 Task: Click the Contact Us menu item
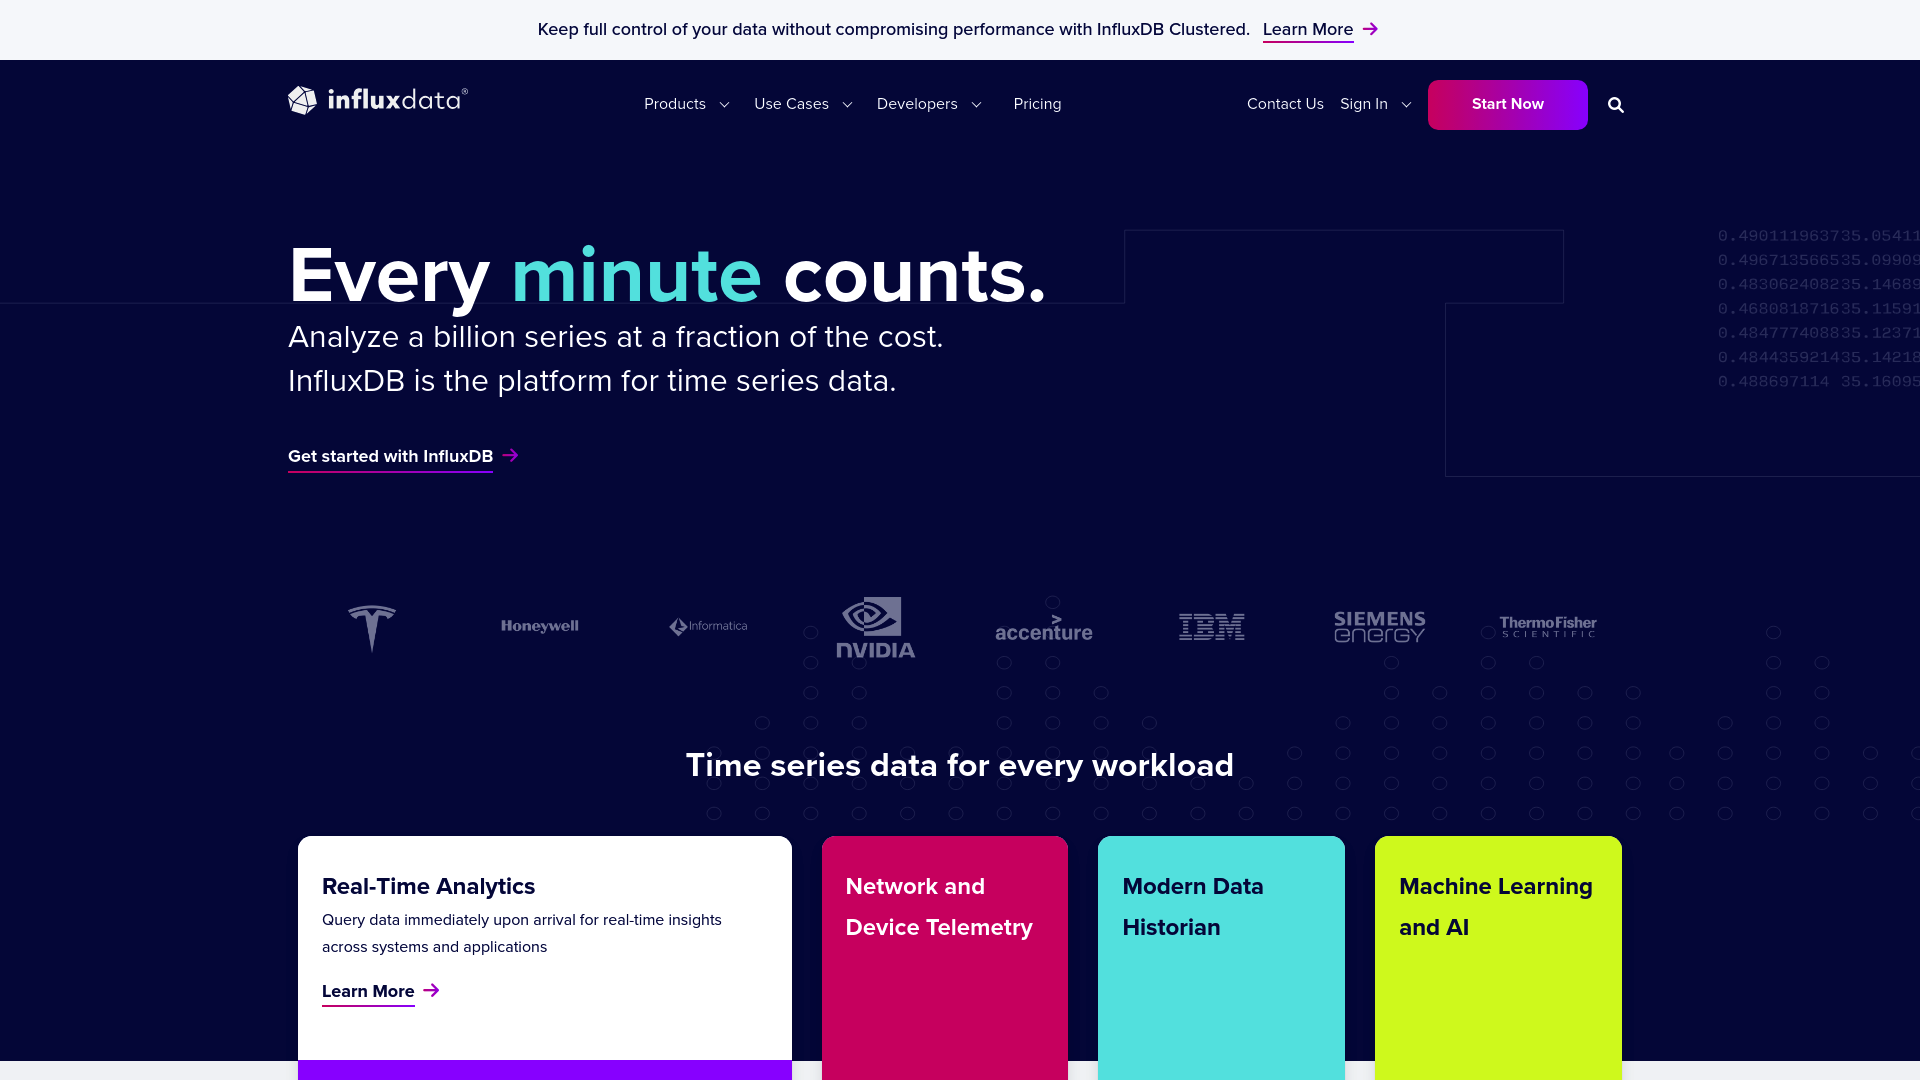[1286, 103]
